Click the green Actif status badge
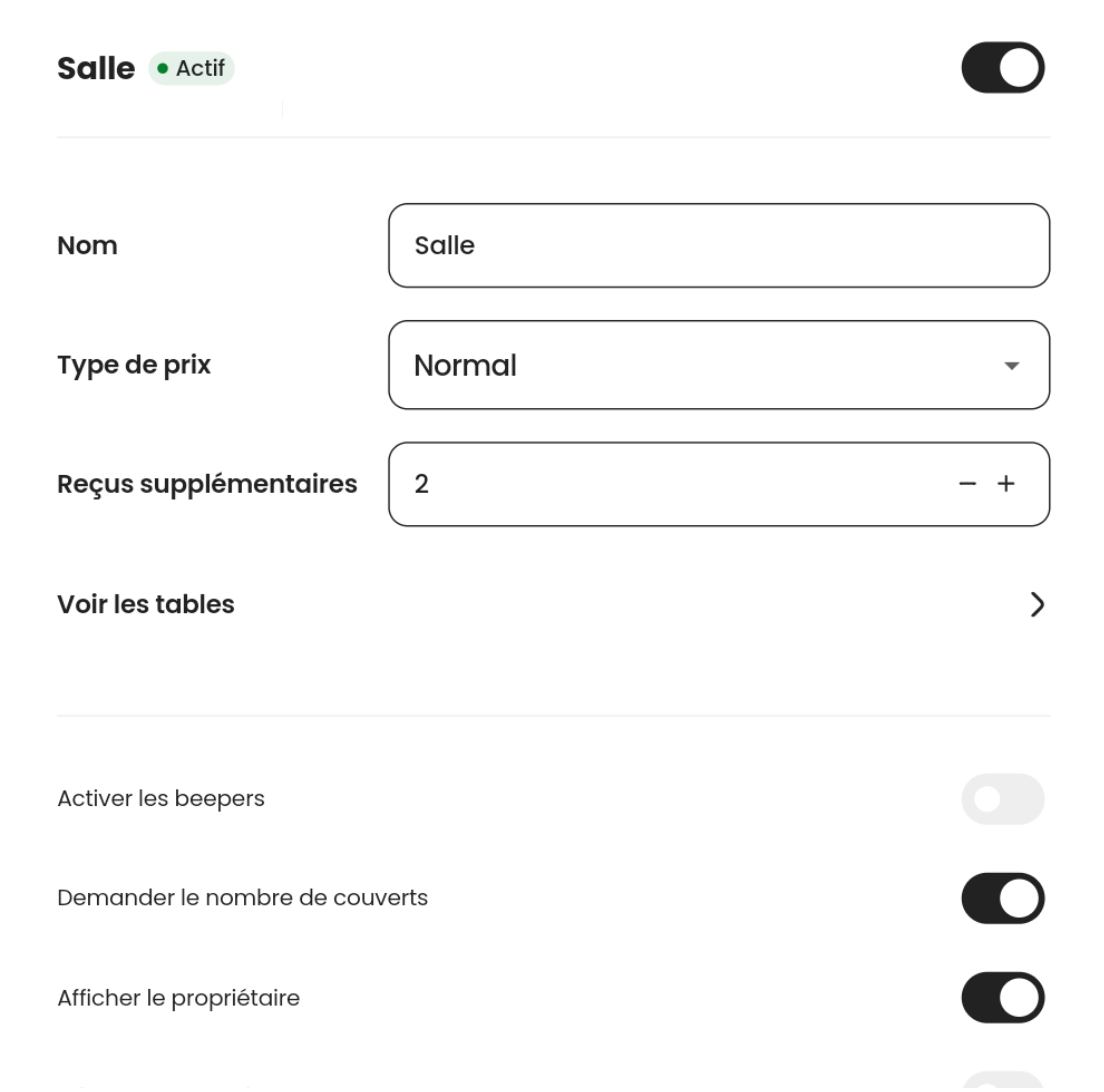The width and height of the screenshot is (1104, 1092). tap(191, 69)
